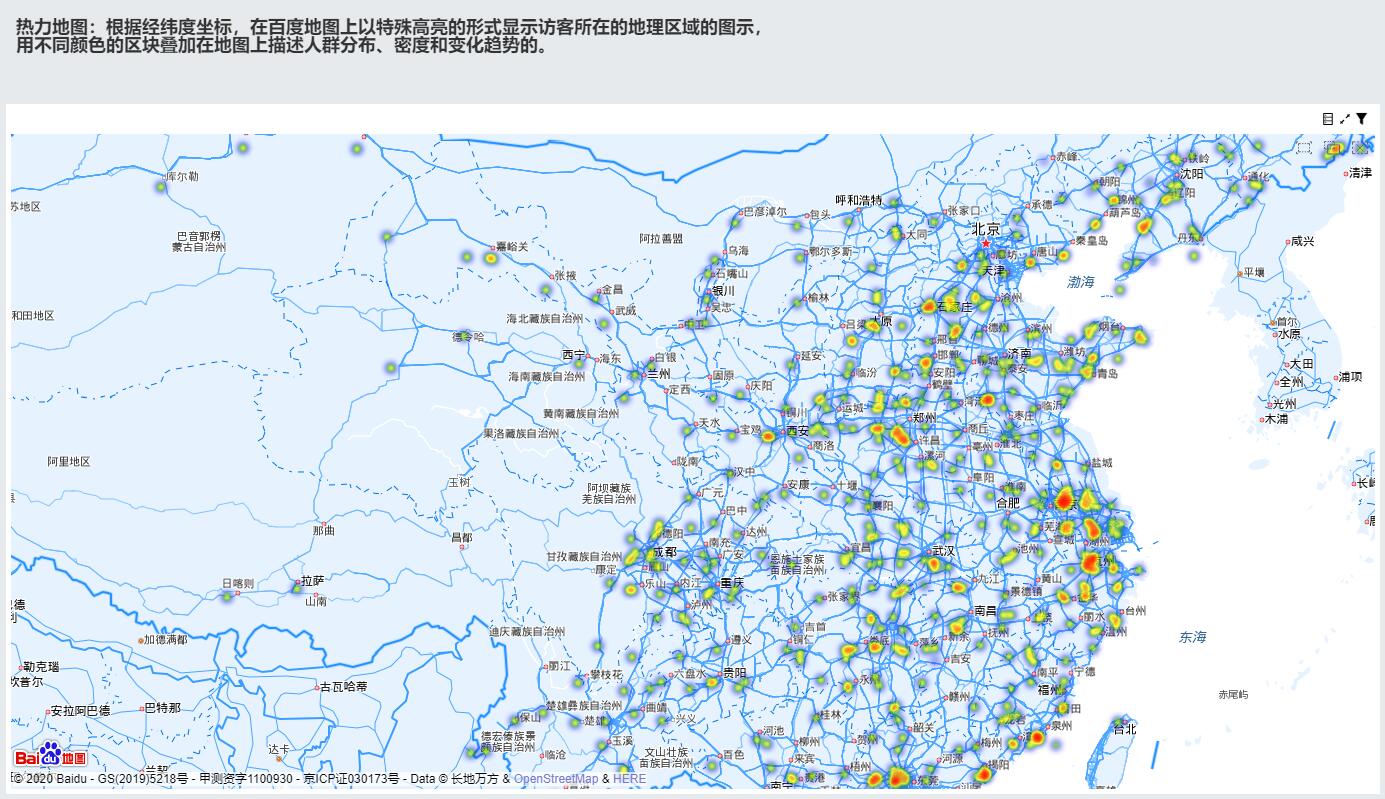Toggle the keep-selection brush tool
1385x799 pixels.
pyautogui.click(x=1332, y=147)
